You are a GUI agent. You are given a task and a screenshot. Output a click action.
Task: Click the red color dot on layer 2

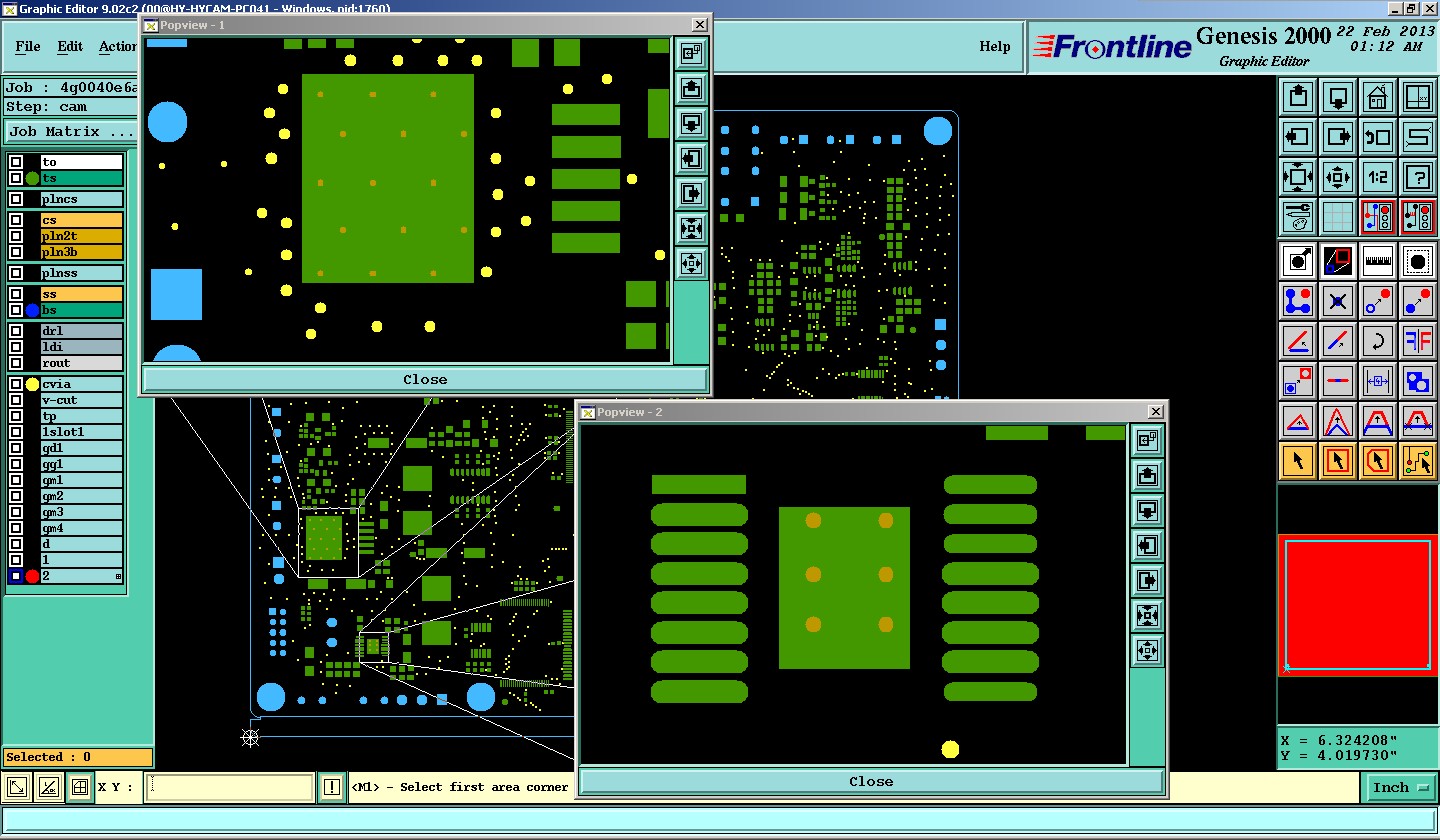[x=32, y=576]
